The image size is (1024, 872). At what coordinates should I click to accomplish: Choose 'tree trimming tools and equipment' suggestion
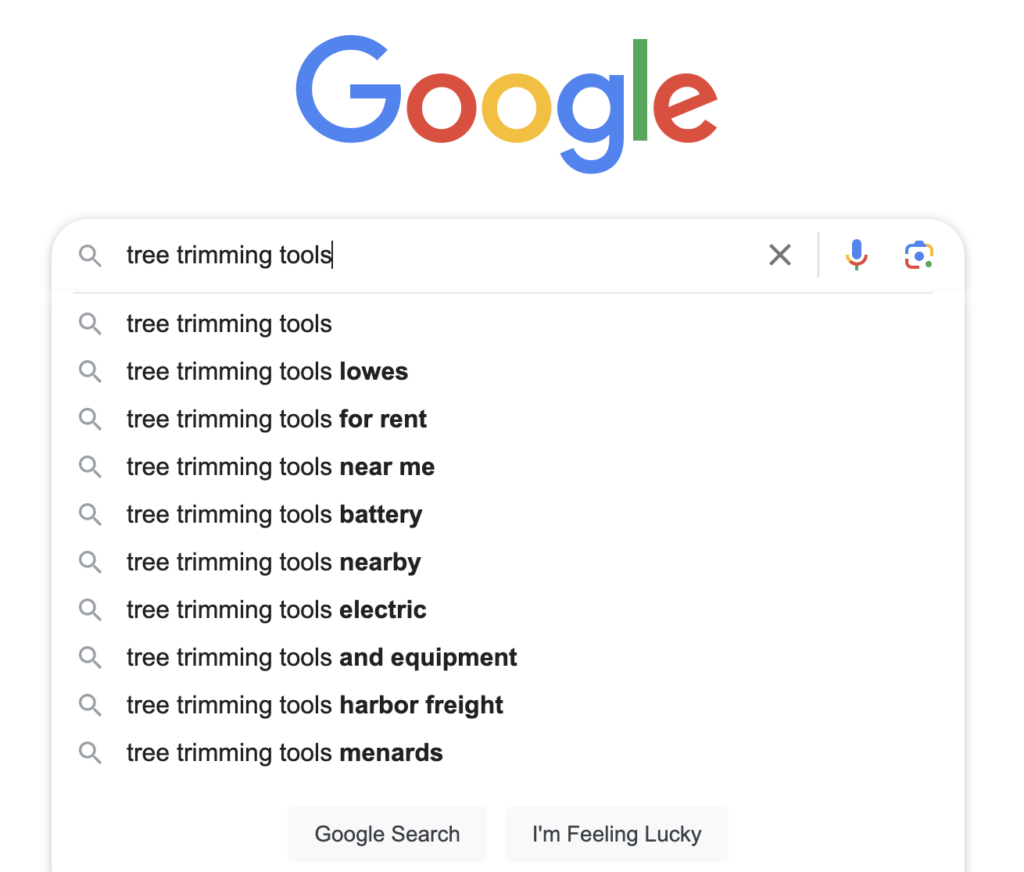tap(322, 658)
